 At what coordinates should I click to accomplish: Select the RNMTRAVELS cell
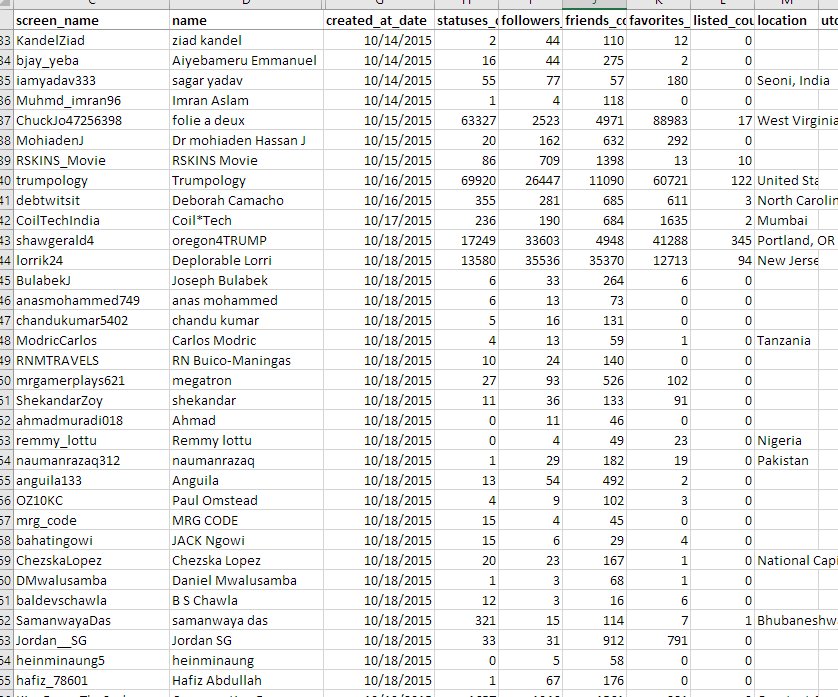pos(91,360)
